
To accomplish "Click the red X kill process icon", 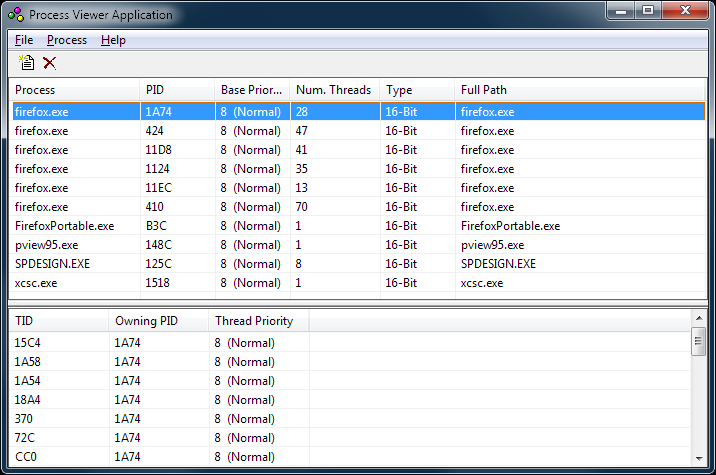I will click(49, 63).
